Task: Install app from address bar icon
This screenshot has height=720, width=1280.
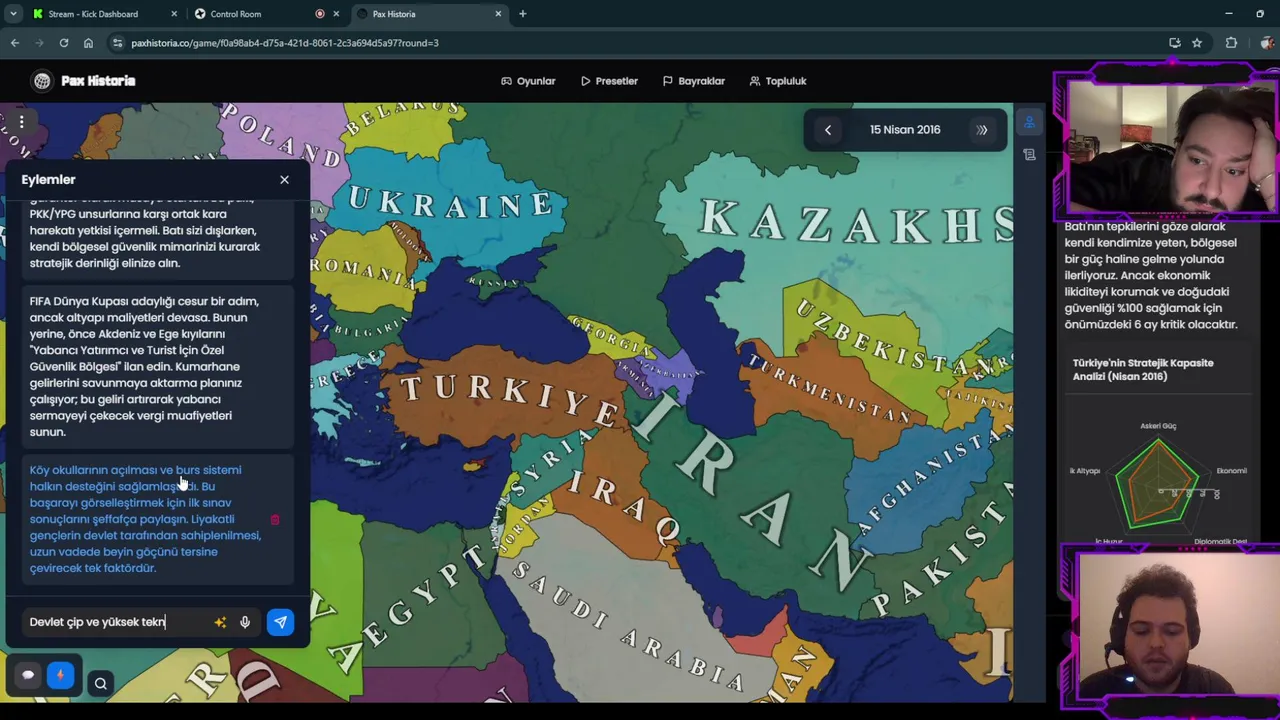Action: 1175,43
